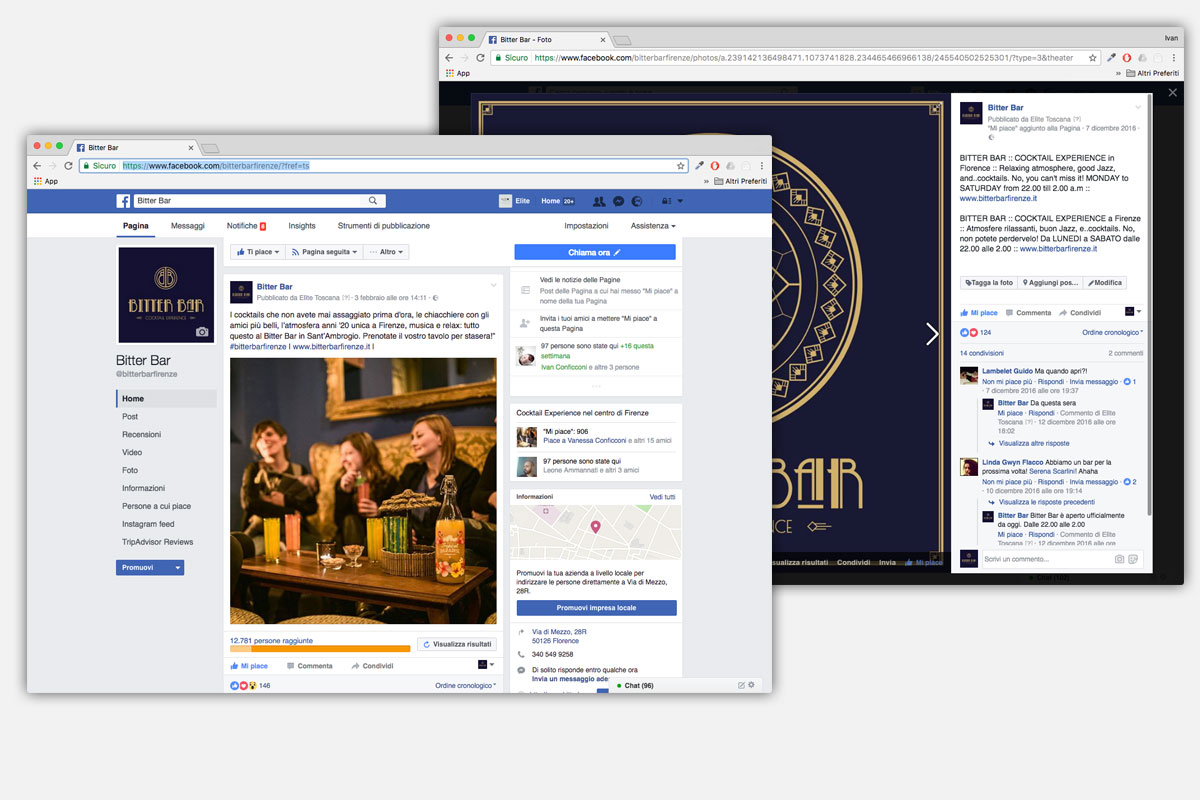Image resolution: width=1200 pixels, height=800 pixels.
Task: Open the post options chevron on the front post
Action: coord(493,286)
